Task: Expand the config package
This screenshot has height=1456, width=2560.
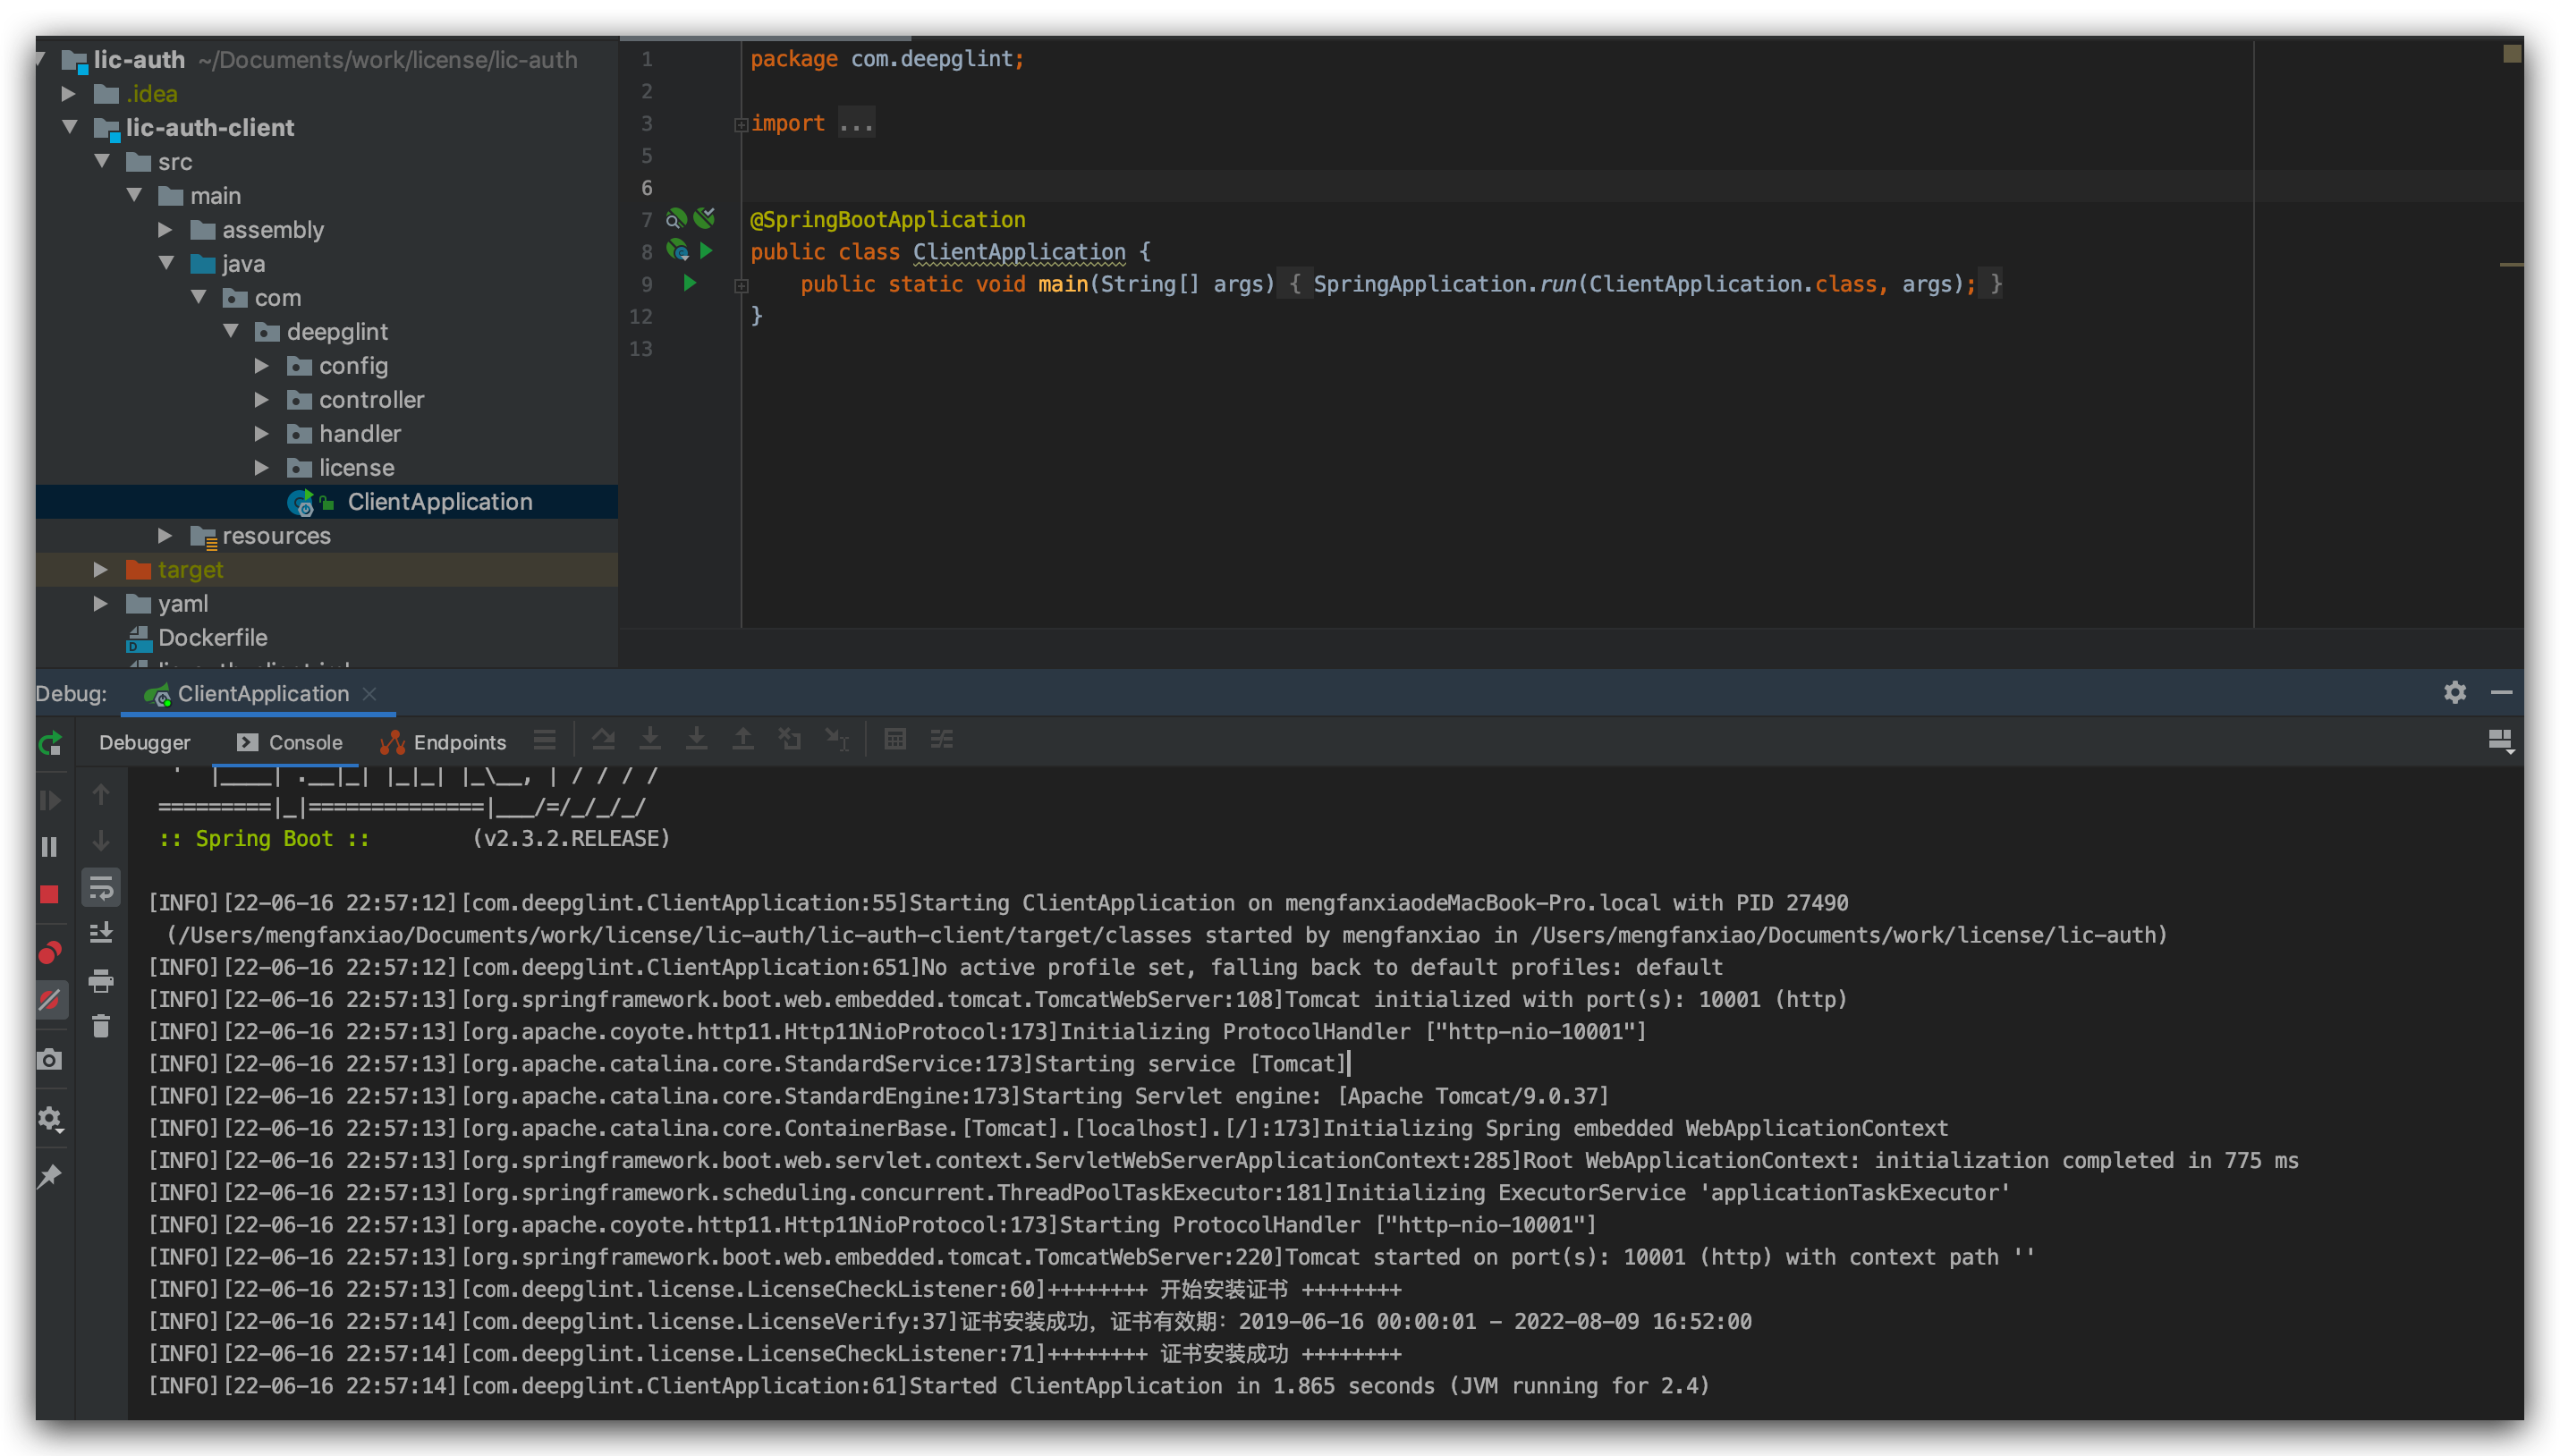Action: click(x=261, y=365)
